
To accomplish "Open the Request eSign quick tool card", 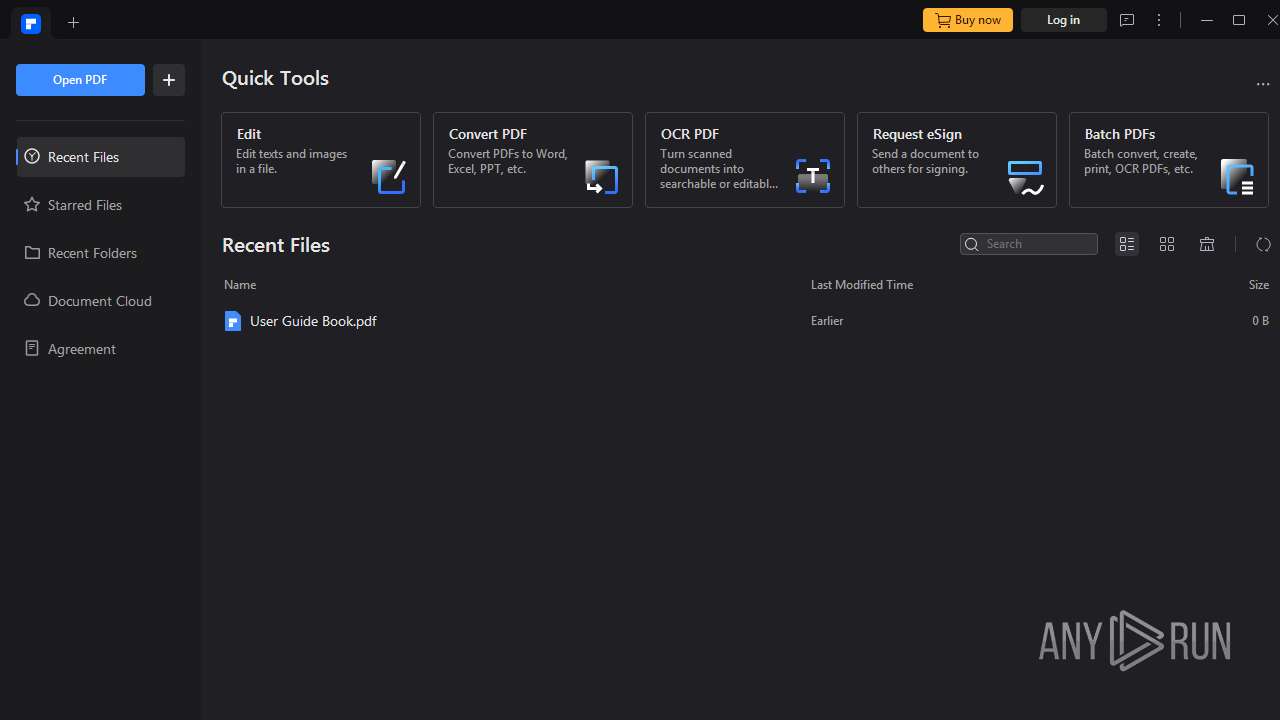I will [957, 160].
